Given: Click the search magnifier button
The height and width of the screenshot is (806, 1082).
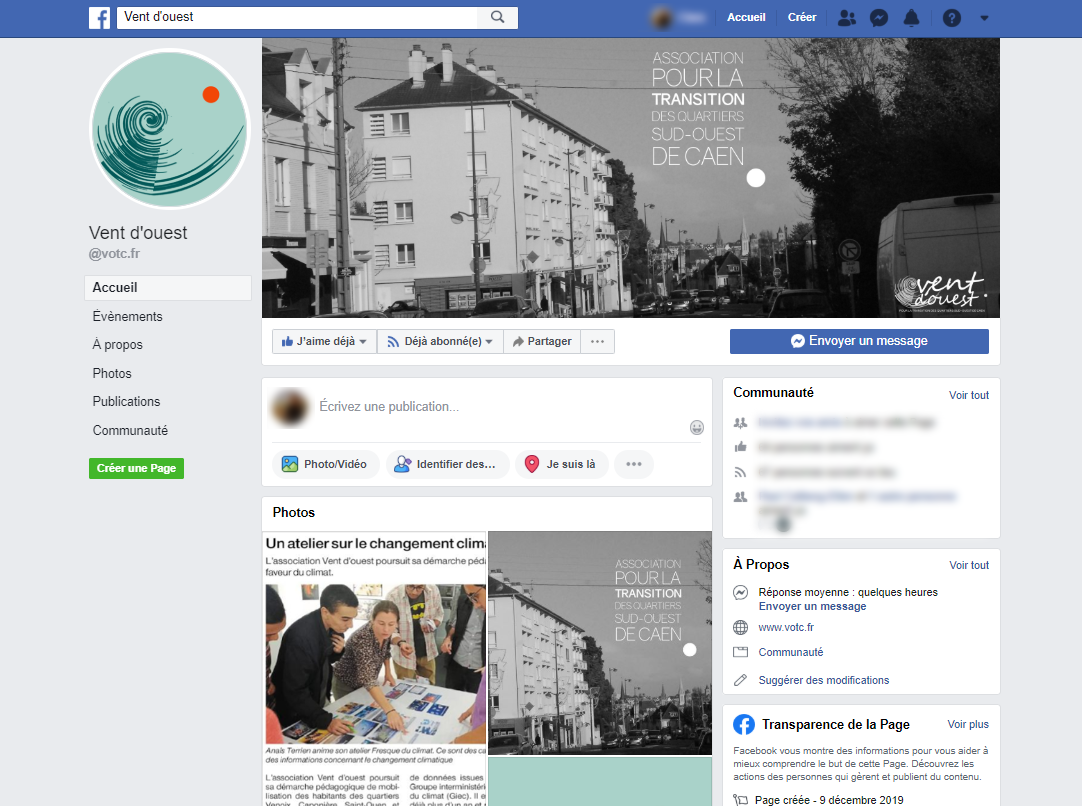Looking at the screenshot, I should 497,17.
